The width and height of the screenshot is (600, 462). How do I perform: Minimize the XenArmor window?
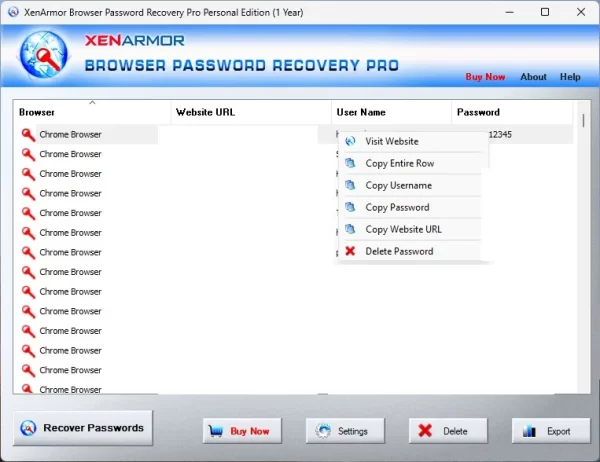point(509,12)
